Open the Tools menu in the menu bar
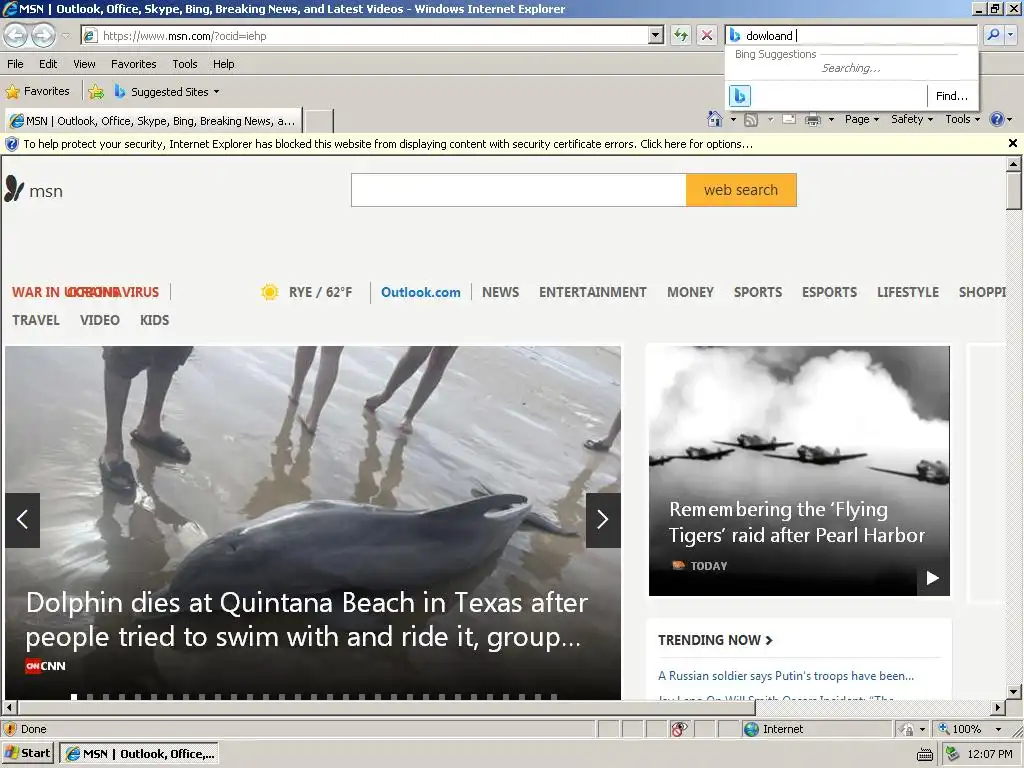The height and width of the screenshot is (768, 1024). coord(185,64)
